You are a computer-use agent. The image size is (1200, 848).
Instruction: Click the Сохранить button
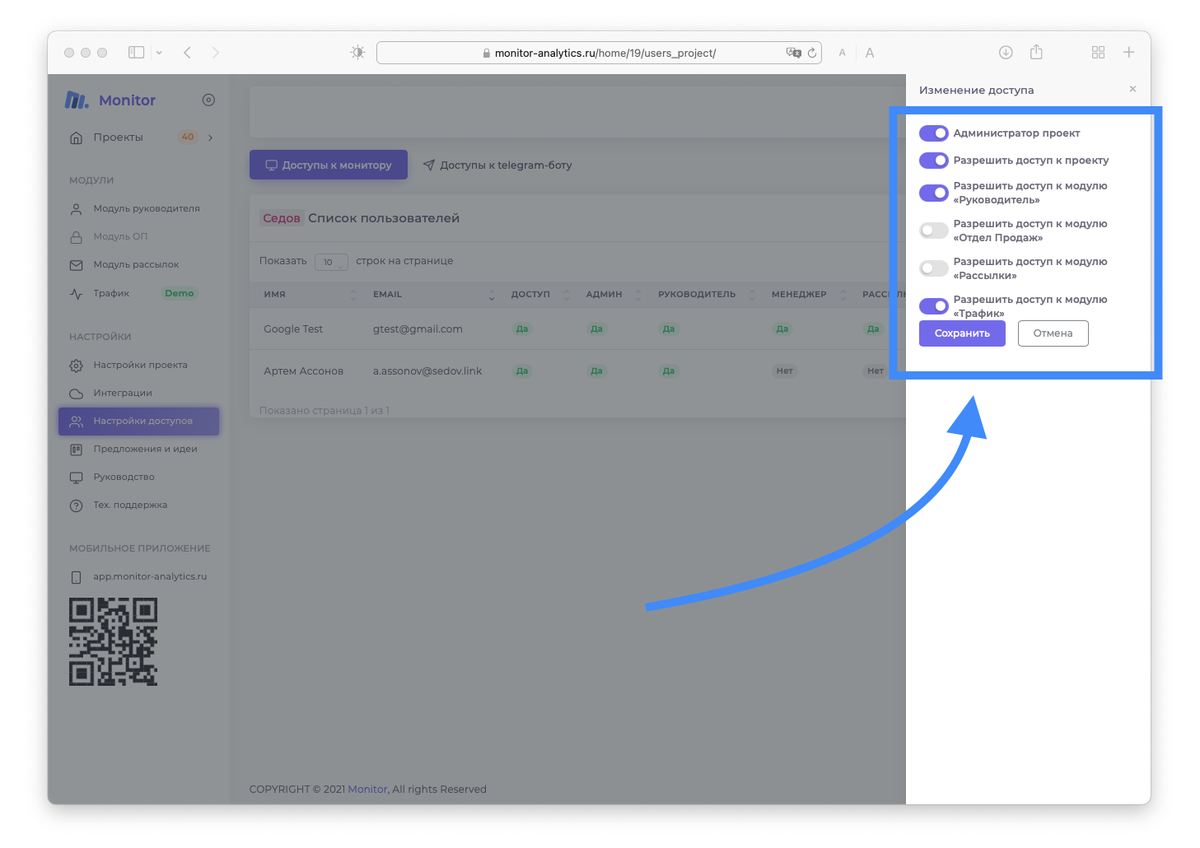(961, 333)
